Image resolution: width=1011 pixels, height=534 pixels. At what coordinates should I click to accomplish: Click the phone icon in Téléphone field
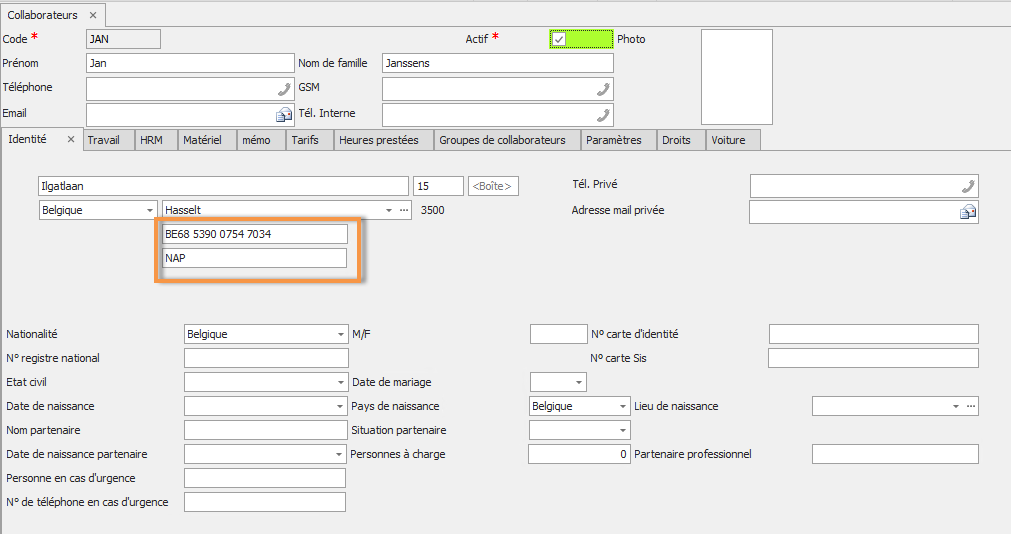pyautogui.click(x=284, y=89)
